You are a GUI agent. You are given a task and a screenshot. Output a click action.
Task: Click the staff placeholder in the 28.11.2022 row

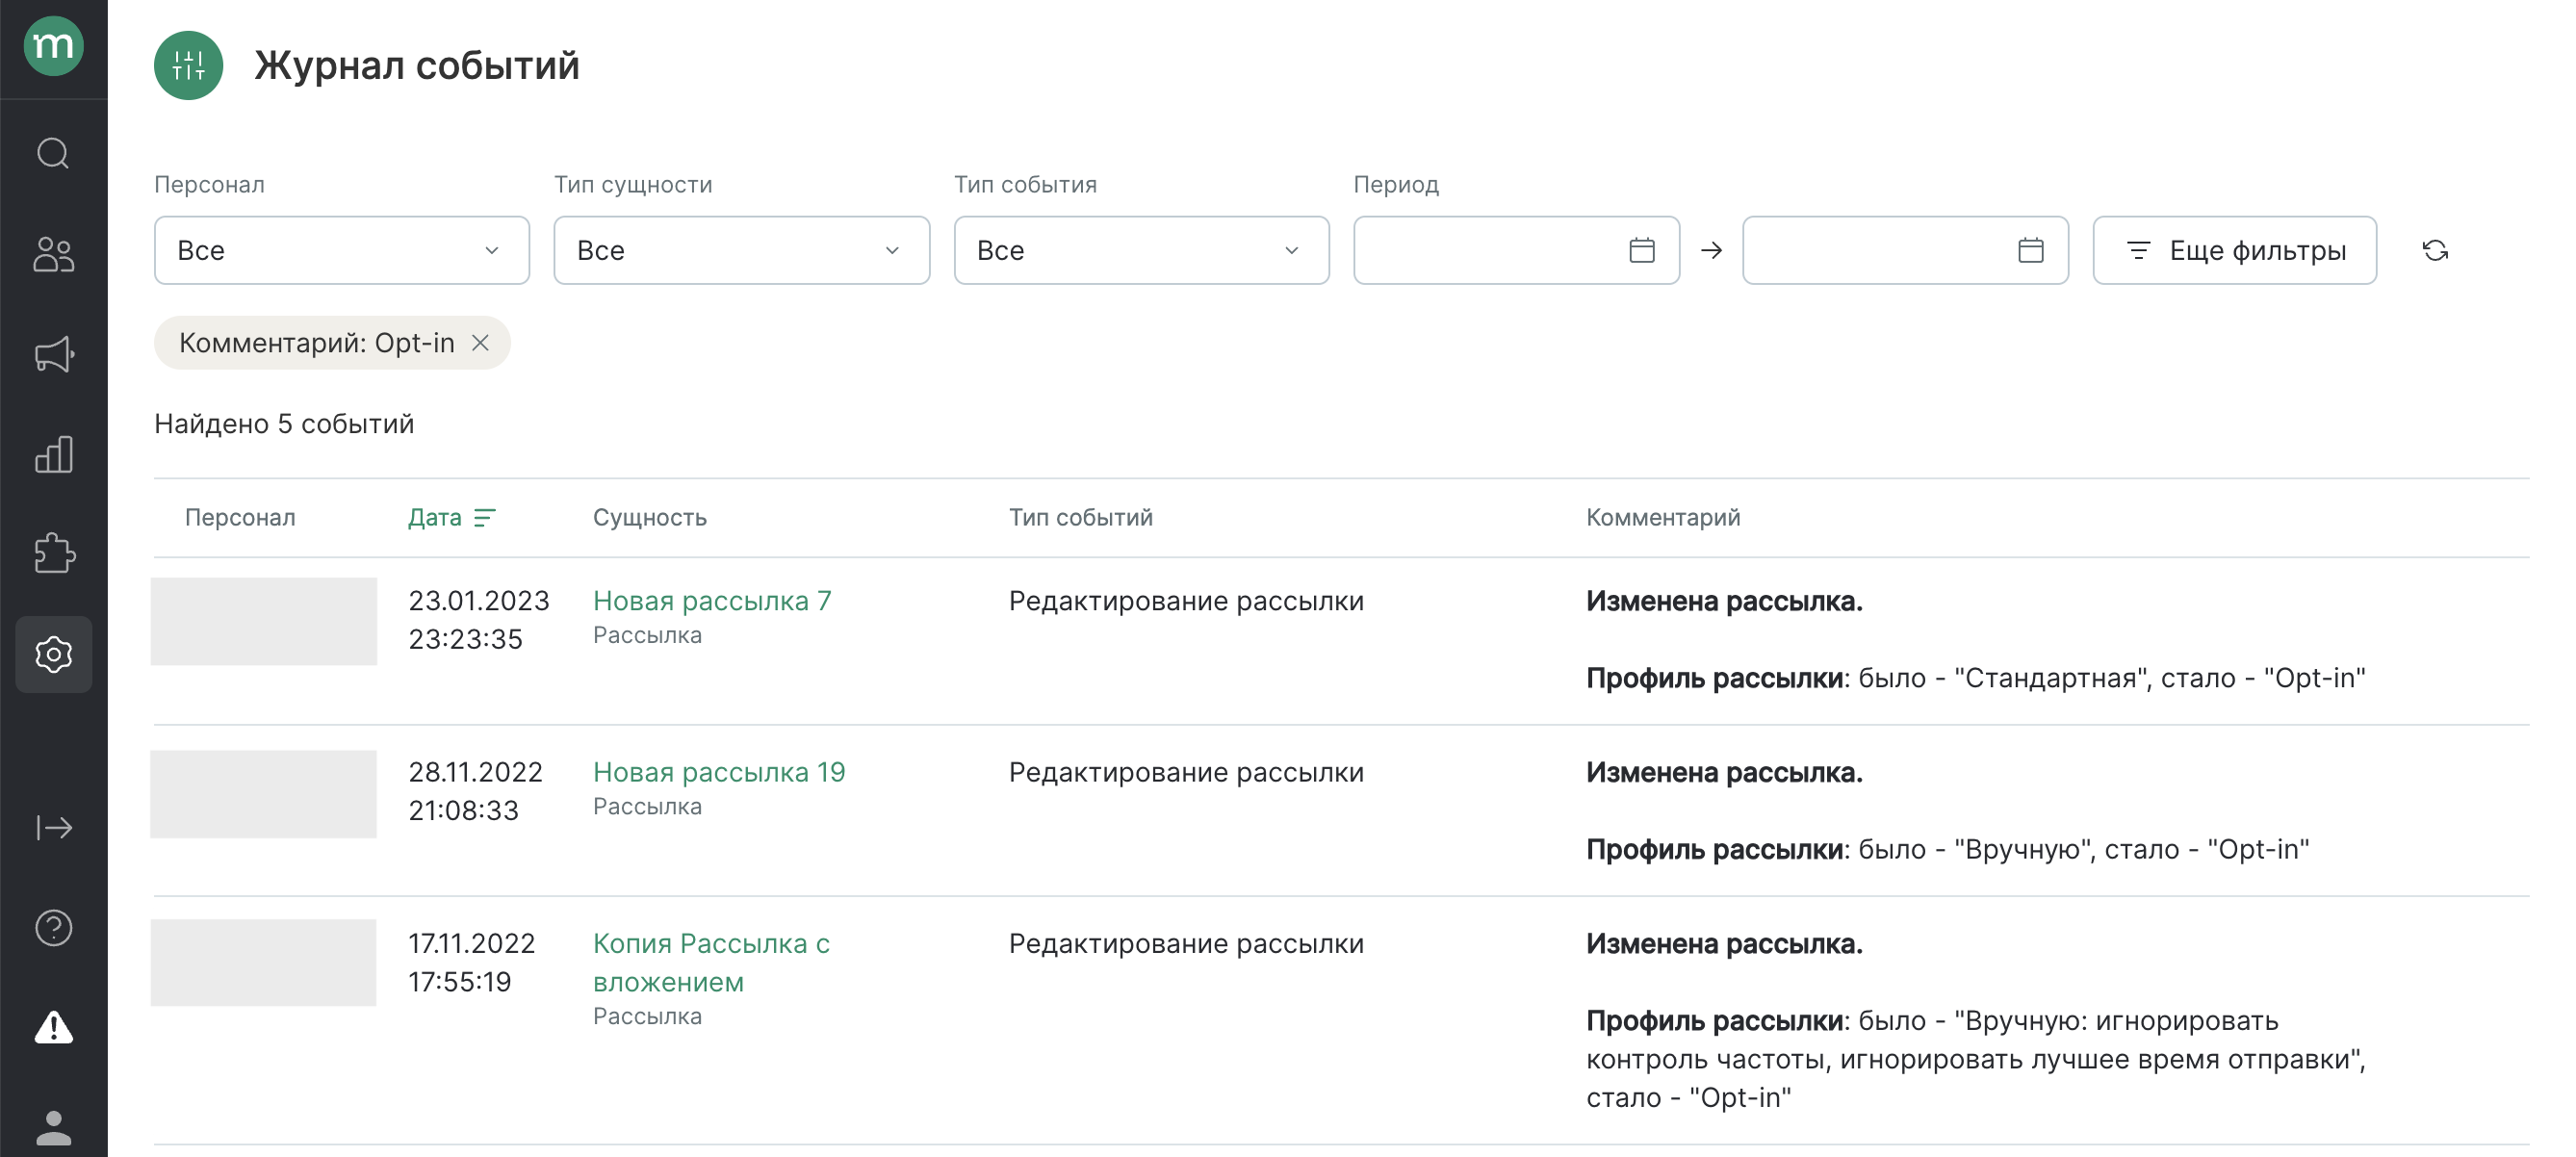pyautogui.click(x=264, y=794)
